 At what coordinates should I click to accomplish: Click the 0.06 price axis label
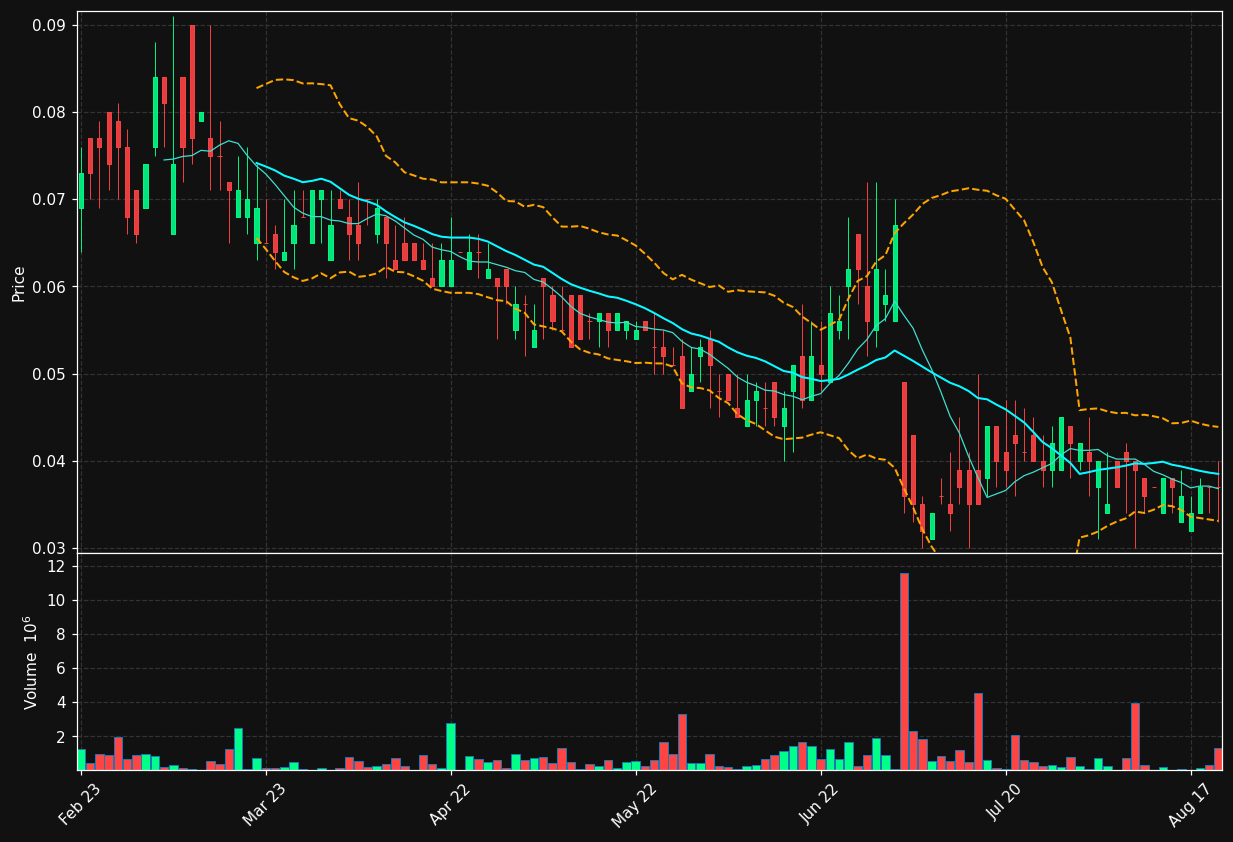point(51,287)
